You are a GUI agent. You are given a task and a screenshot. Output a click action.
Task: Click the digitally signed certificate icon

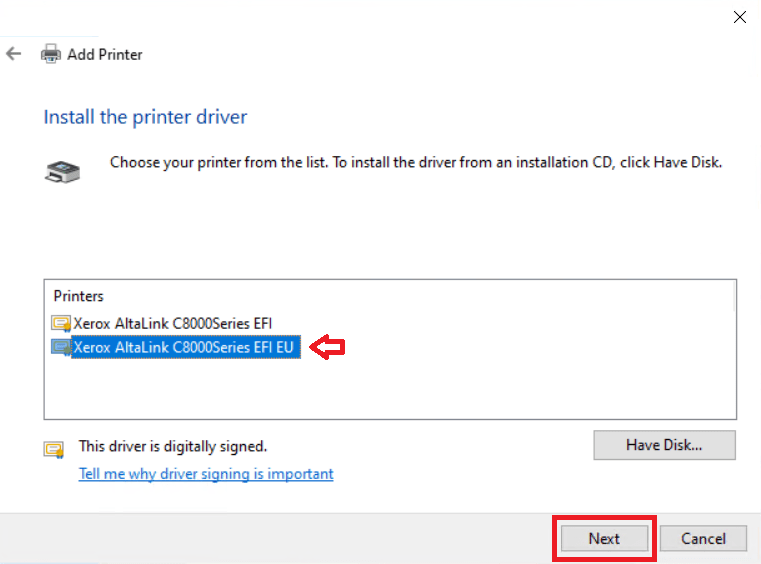tap(53, 449)
